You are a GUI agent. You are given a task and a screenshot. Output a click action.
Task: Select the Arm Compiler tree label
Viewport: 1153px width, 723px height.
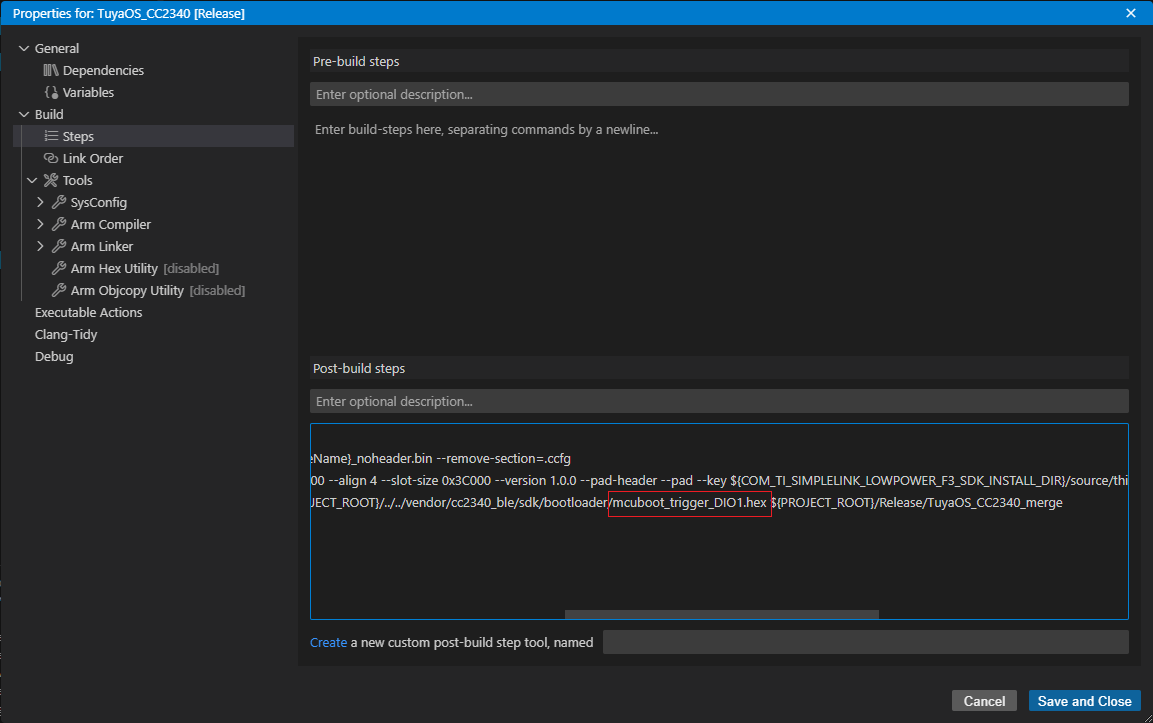110,224
